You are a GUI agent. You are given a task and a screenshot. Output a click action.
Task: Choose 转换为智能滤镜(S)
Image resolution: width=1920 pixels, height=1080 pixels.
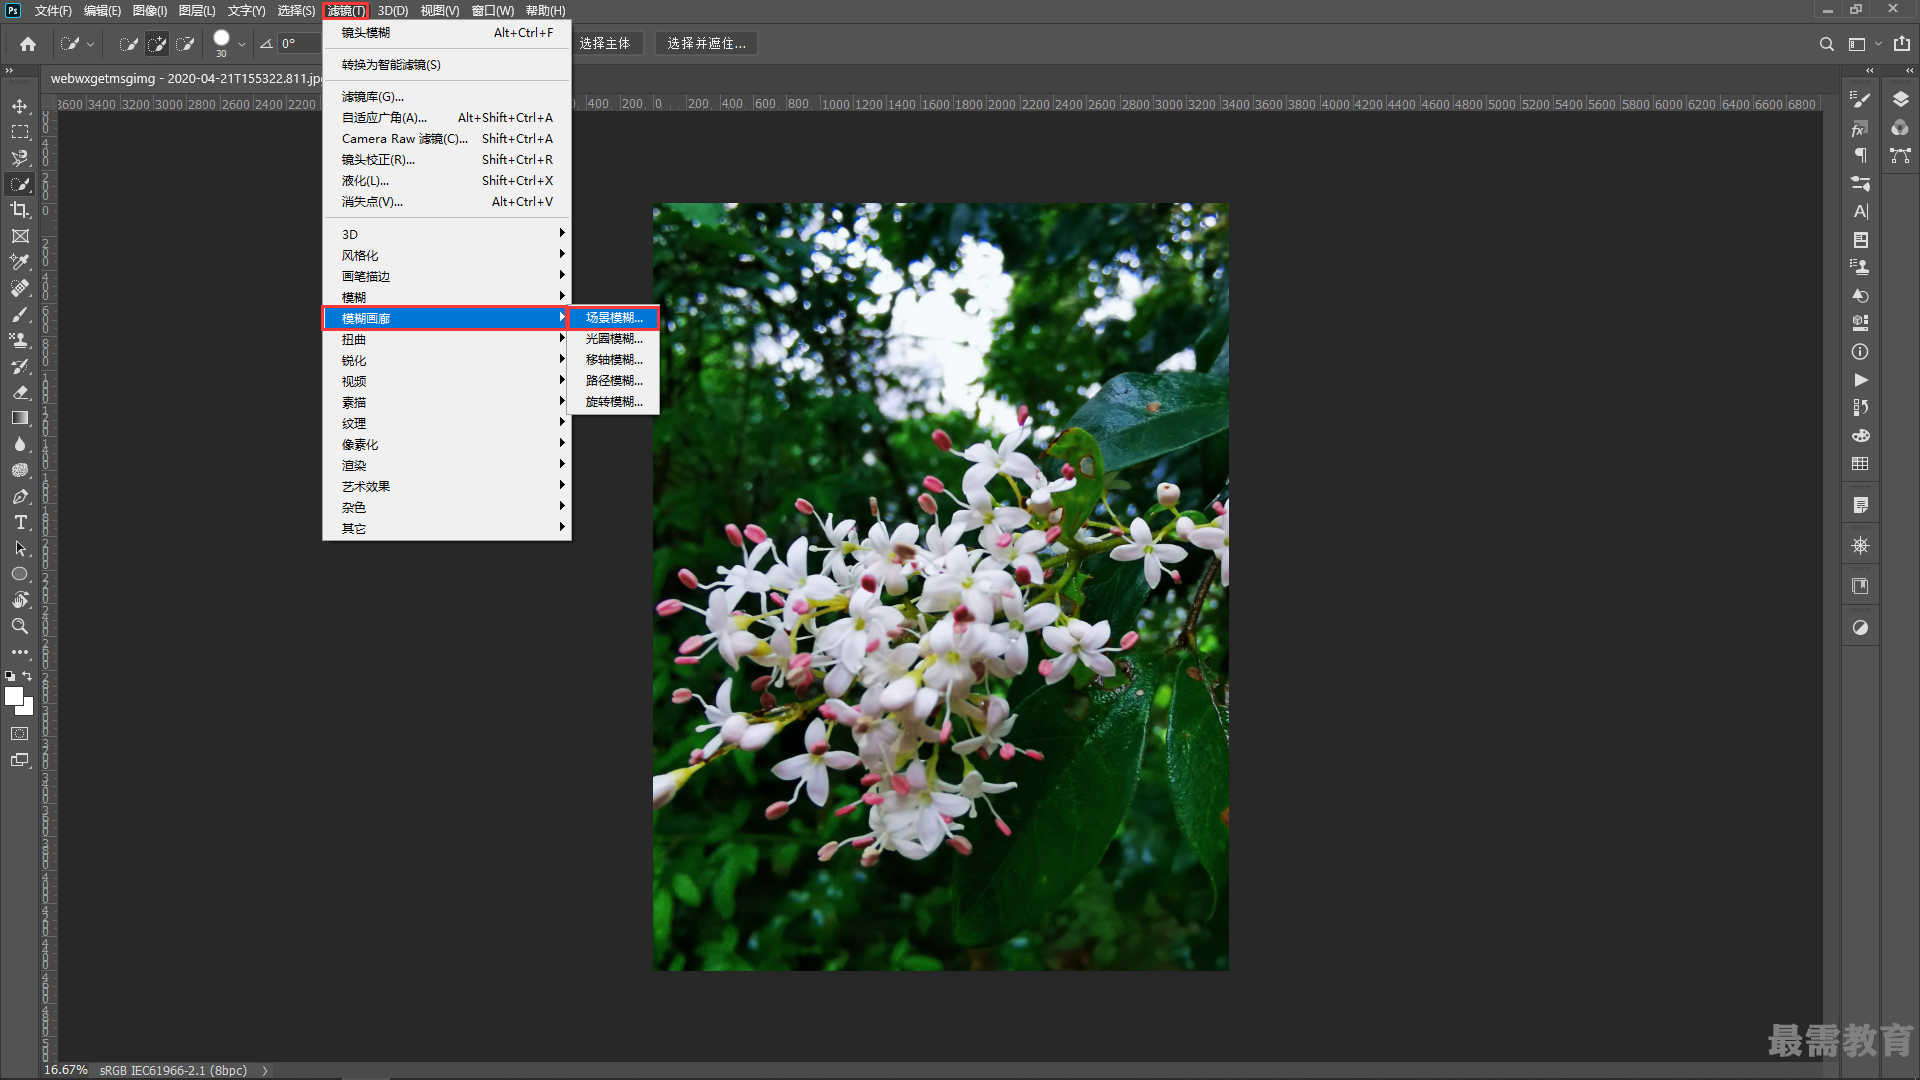point(447,64)
